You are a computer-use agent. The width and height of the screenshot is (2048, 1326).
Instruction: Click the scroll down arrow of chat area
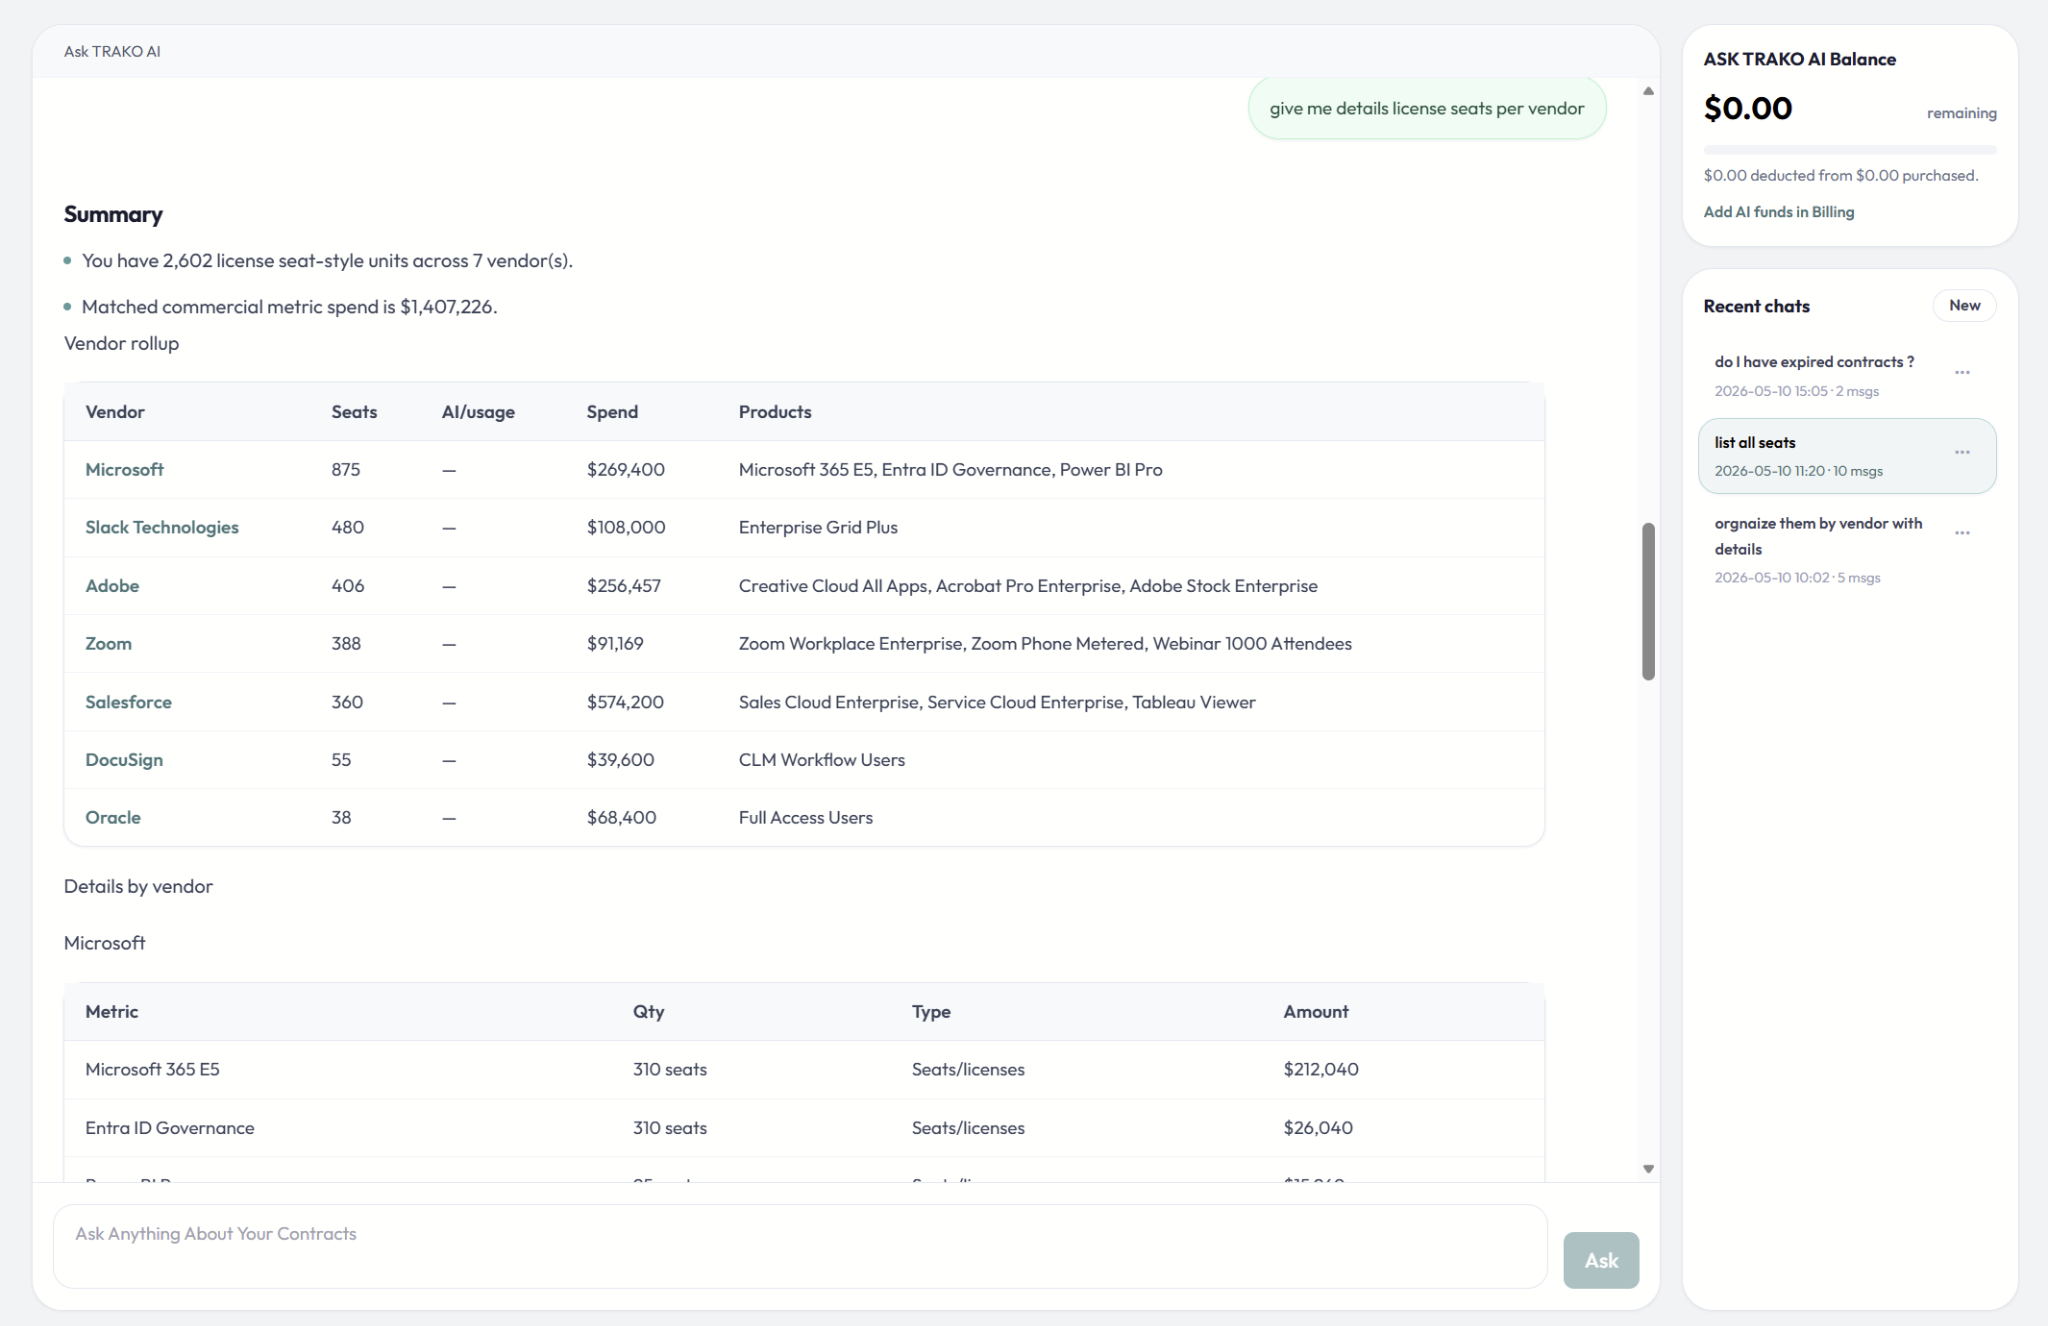[x=1648, y=1168]
